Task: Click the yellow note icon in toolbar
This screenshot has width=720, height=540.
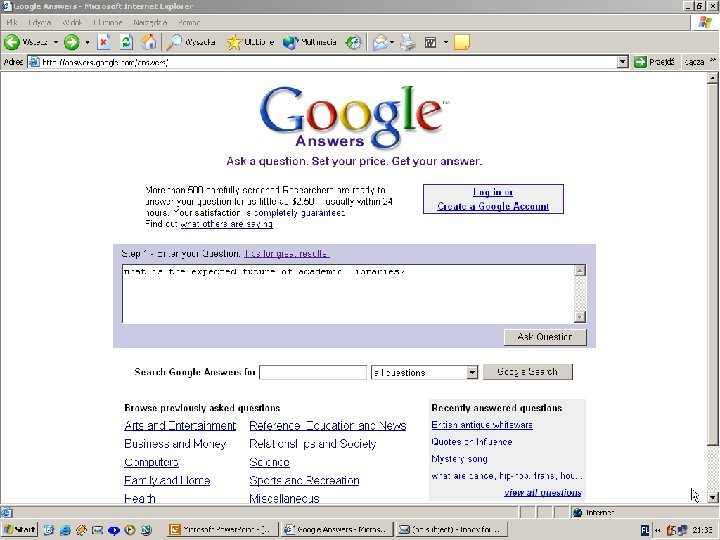Action: coord(461,42)
